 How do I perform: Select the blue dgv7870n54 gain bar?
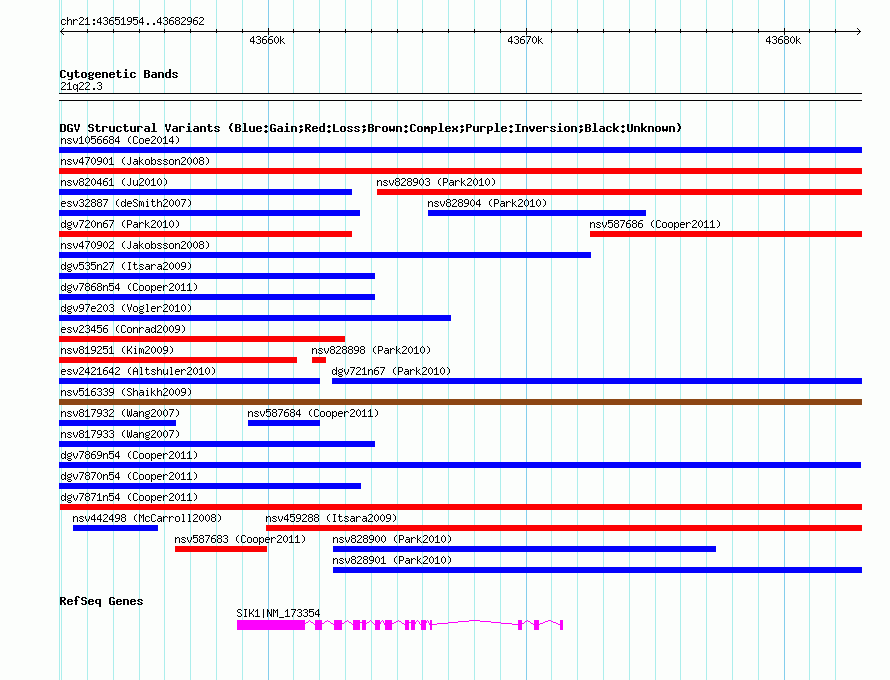tap(210, 486)
